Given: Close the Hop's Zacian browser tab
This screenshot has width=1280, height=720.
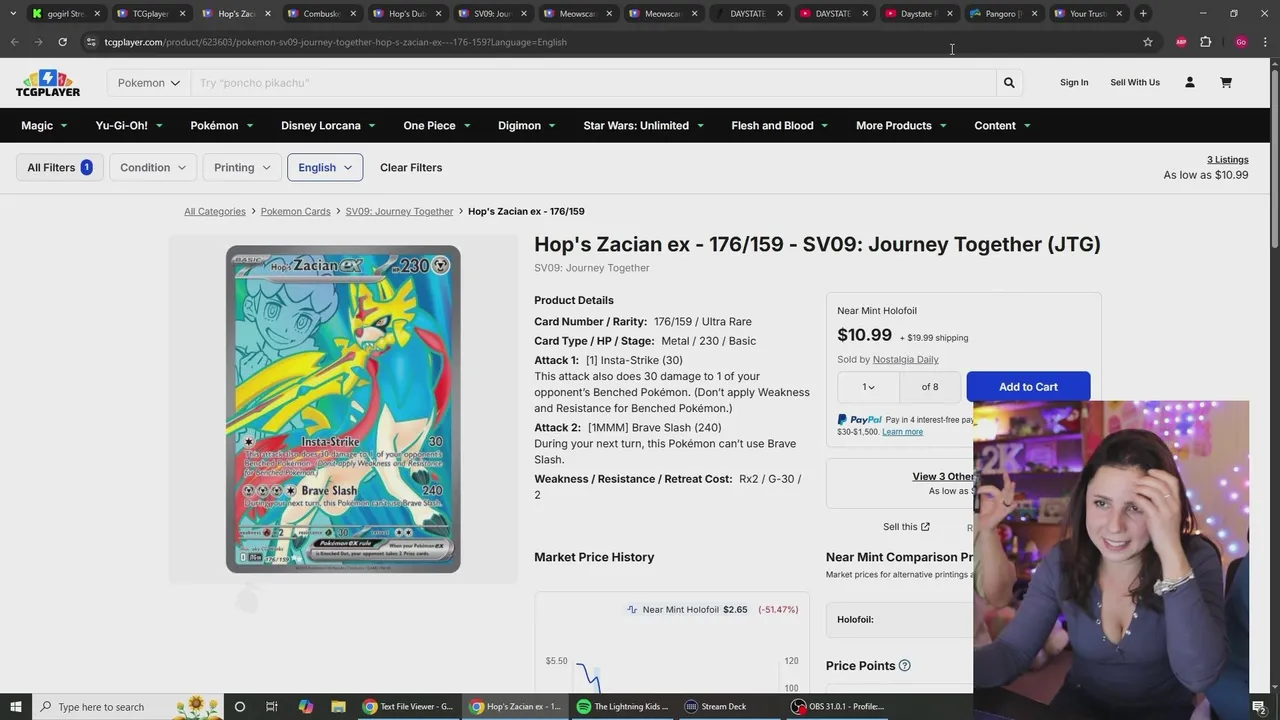Looking at the screenshot, I should pyautogui.click(x=267, y=14).
